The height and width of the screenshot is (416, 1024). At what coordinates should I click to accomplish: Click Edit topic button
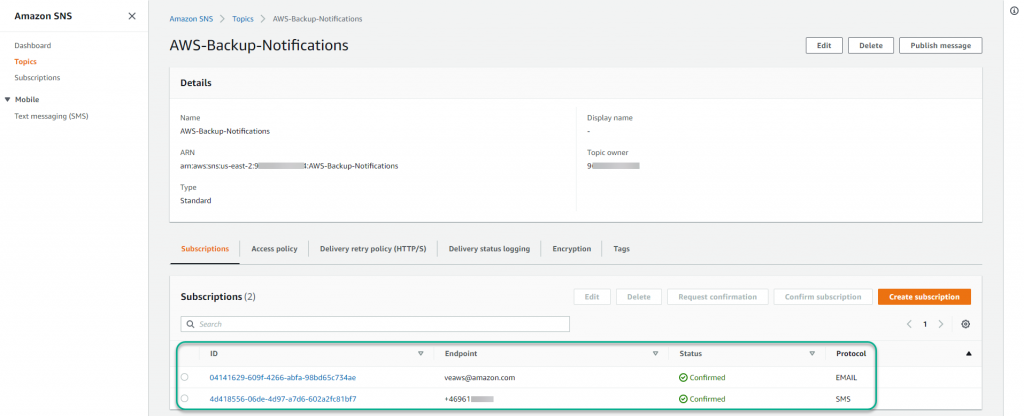(824, 46)
